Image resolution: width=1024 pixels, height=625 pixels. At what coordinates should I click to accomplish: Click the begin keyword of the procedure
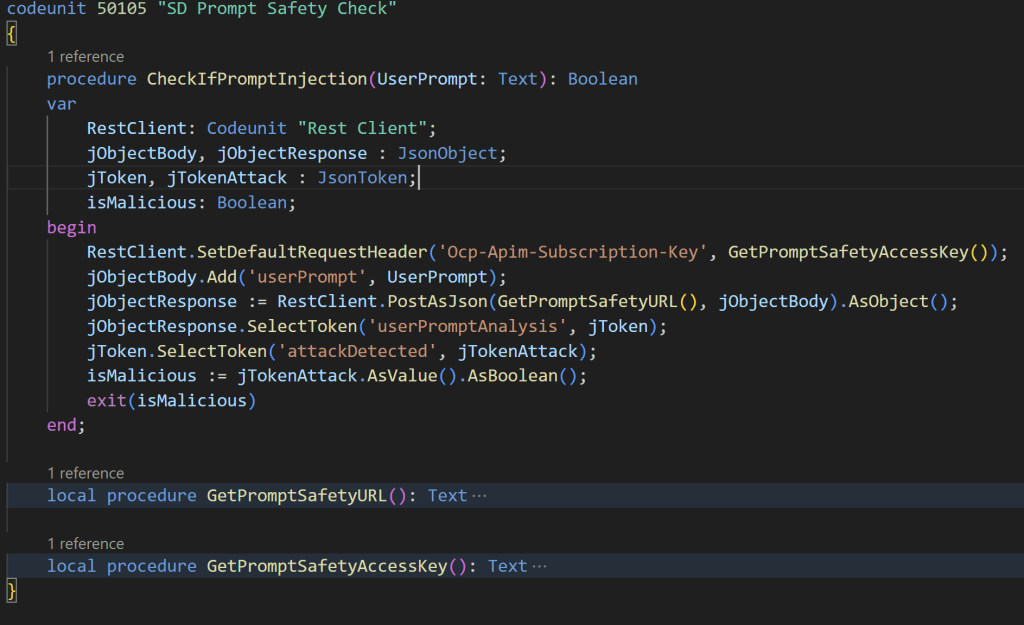(71, 228)
